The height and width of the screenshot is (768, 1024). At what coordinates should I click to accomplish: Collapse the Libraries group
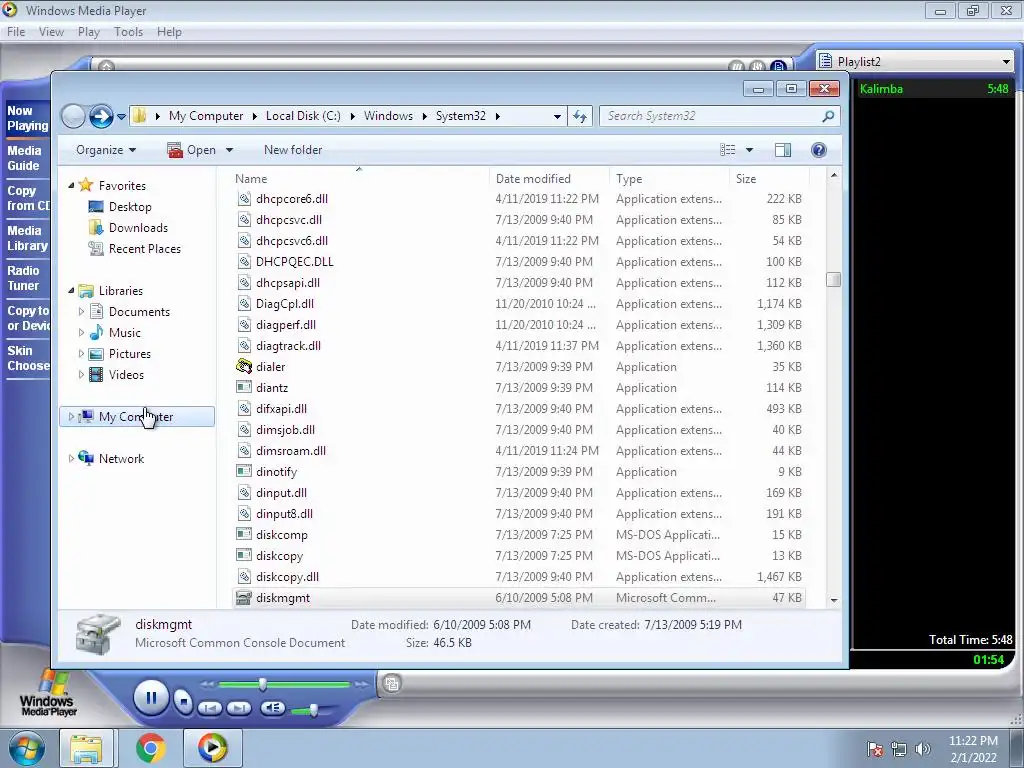(71, 291)
